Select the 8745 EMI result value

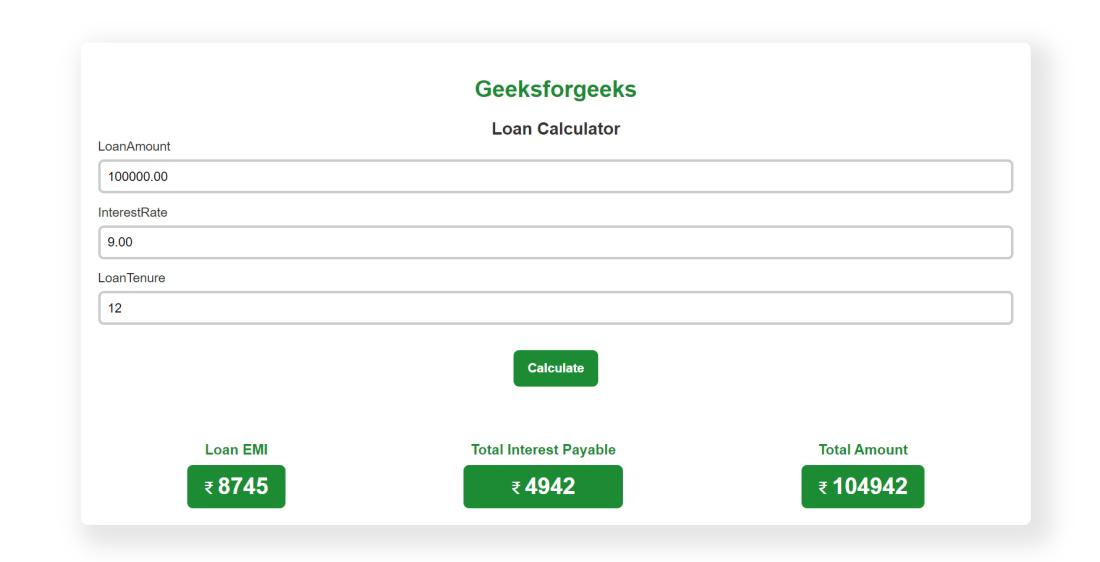coord(243,486)
